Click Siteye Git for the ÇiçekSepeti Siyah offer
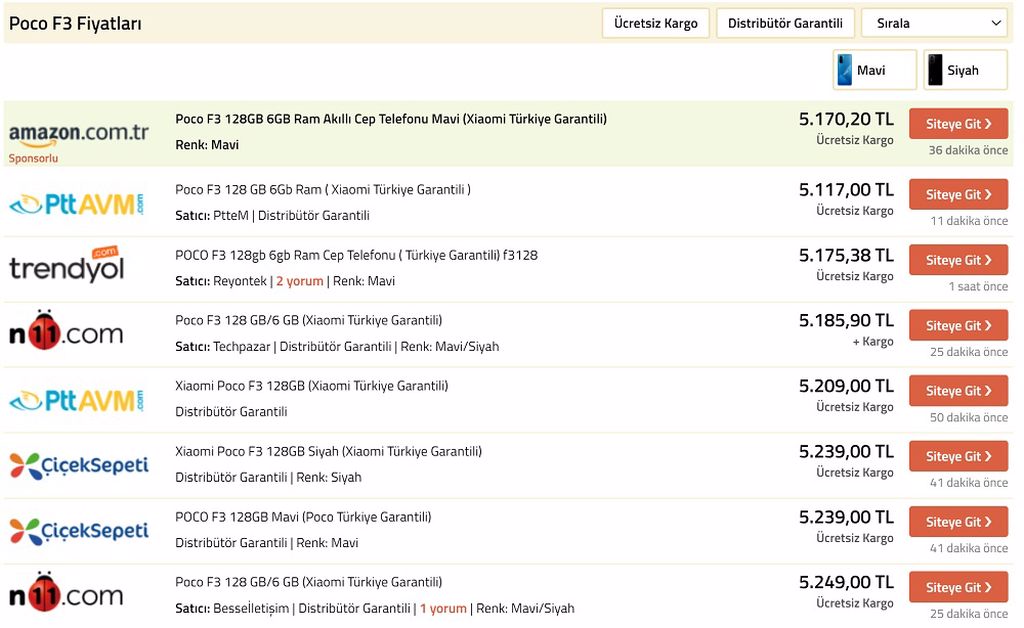The width and height of the screenshot is (1024, 628). 958,456
